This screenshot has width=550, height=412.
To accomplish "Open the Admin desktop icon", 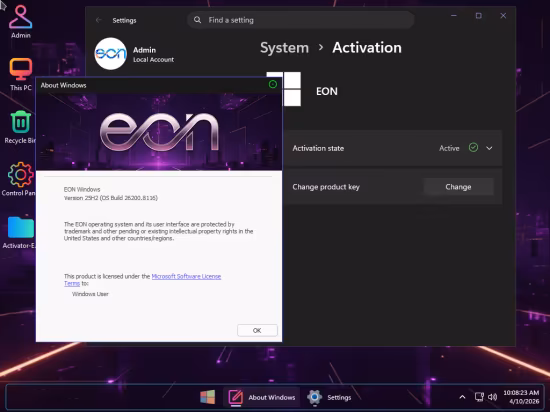I will click(20, 21).
